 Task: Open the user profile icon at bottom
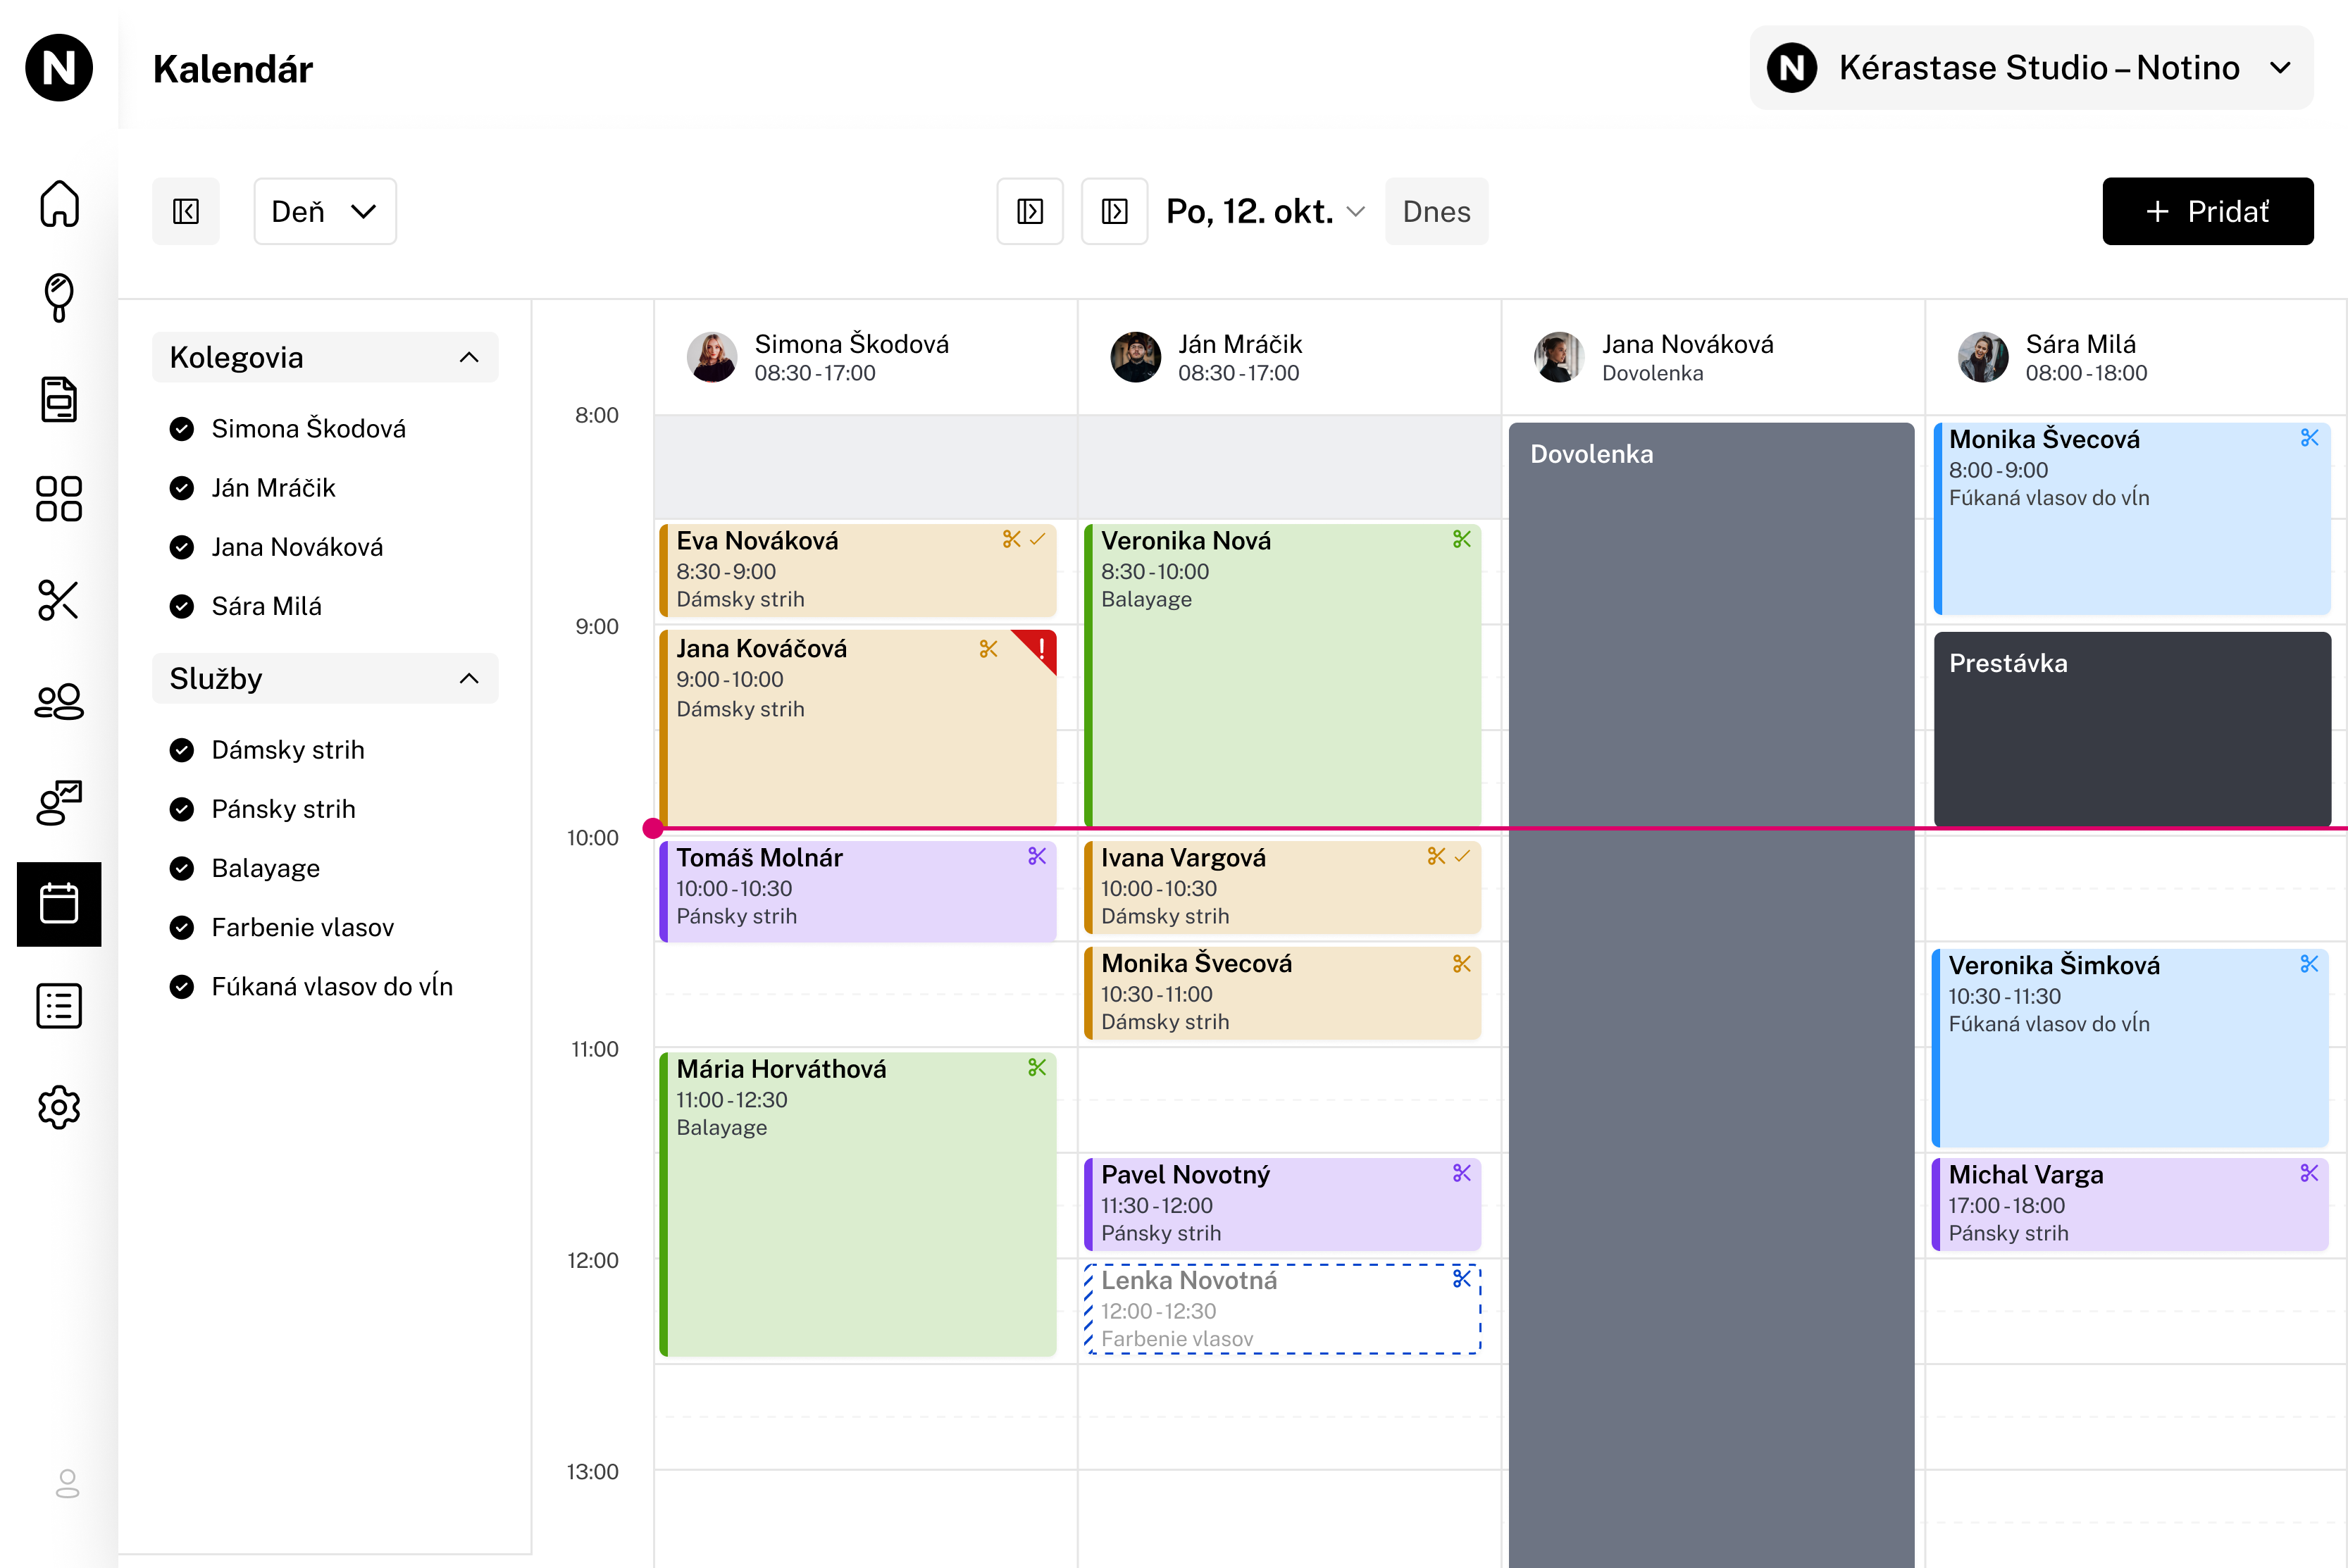click(x=67, y=1483)
